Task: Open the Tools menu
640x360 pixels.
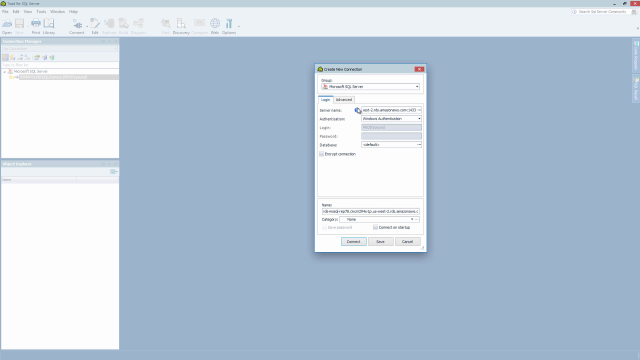Action: click(41, 12)
